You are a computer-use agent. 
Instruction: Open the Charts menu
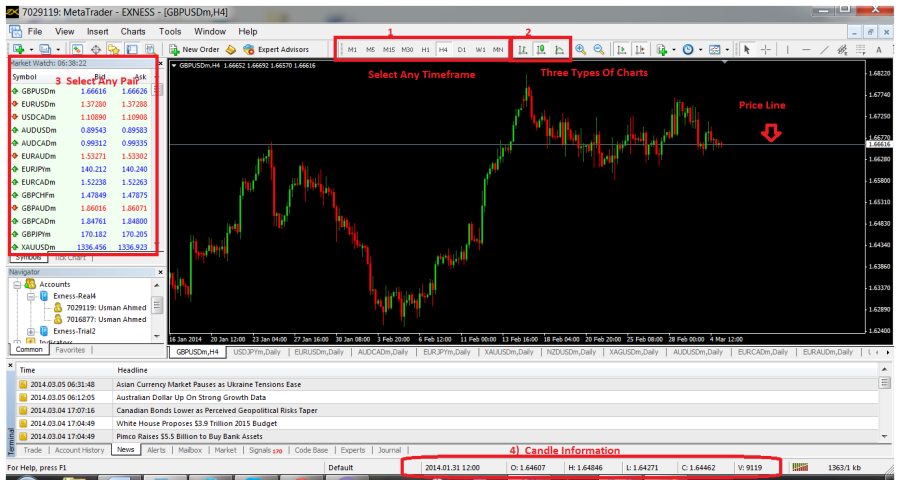[x=133, y=32]
